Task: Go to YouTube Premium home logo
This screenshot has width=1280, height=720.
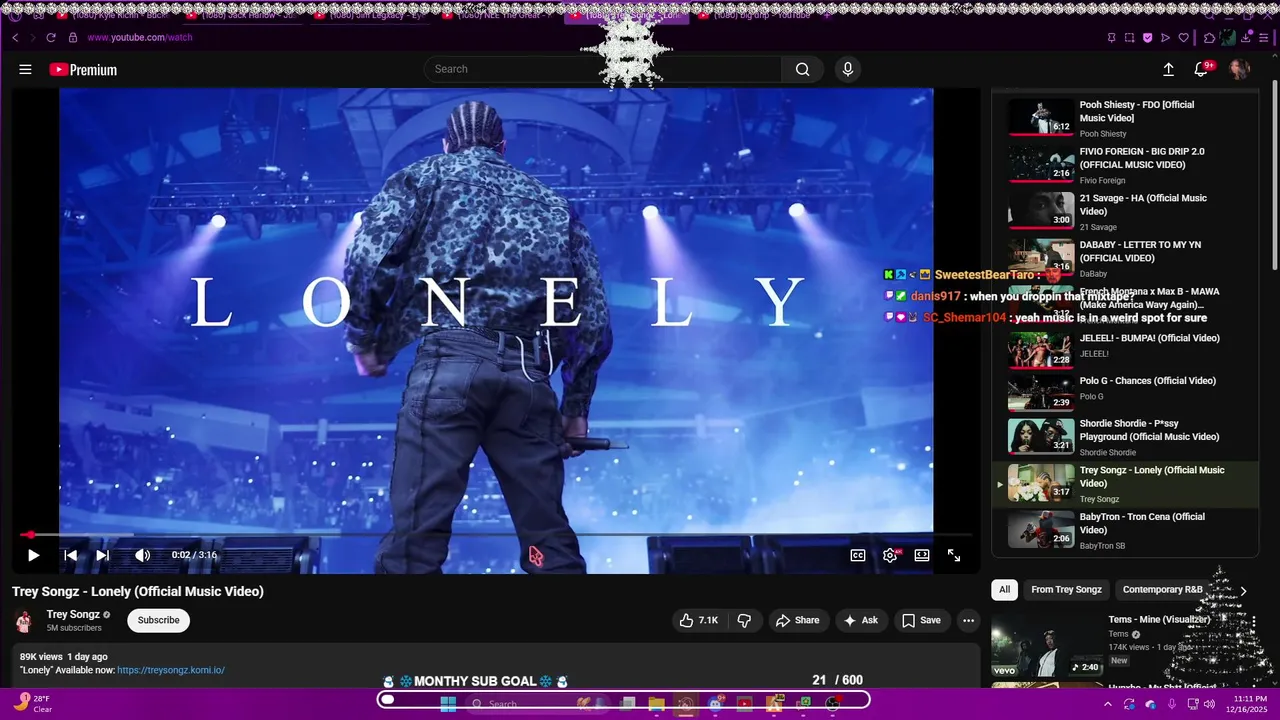Action: pyautogui.click(x=84, y=70)
